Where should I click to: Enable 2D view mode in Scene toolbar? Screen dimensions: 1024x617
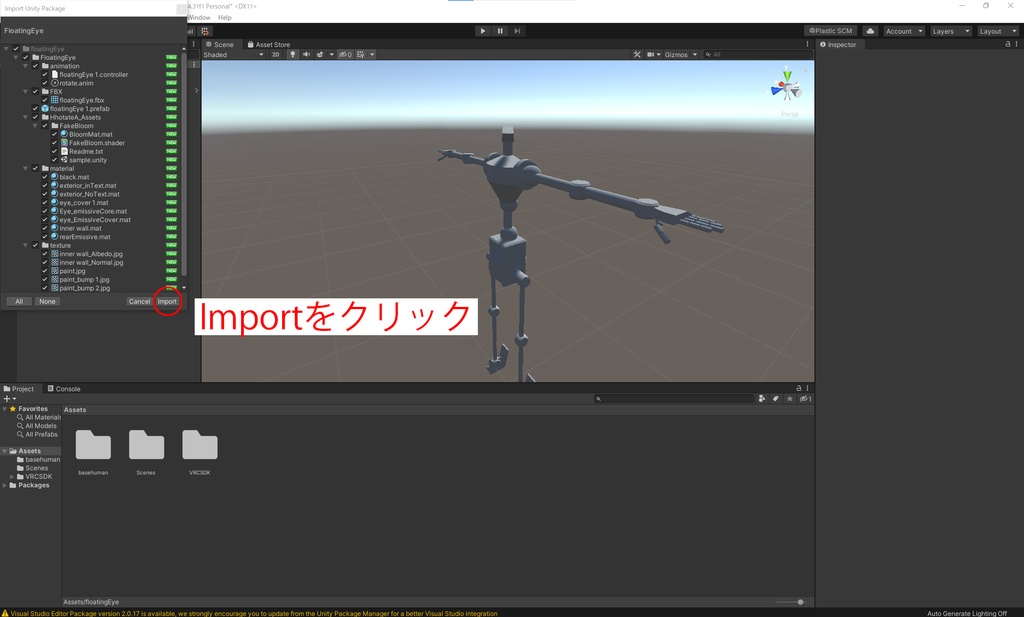[x=275, y=54]
